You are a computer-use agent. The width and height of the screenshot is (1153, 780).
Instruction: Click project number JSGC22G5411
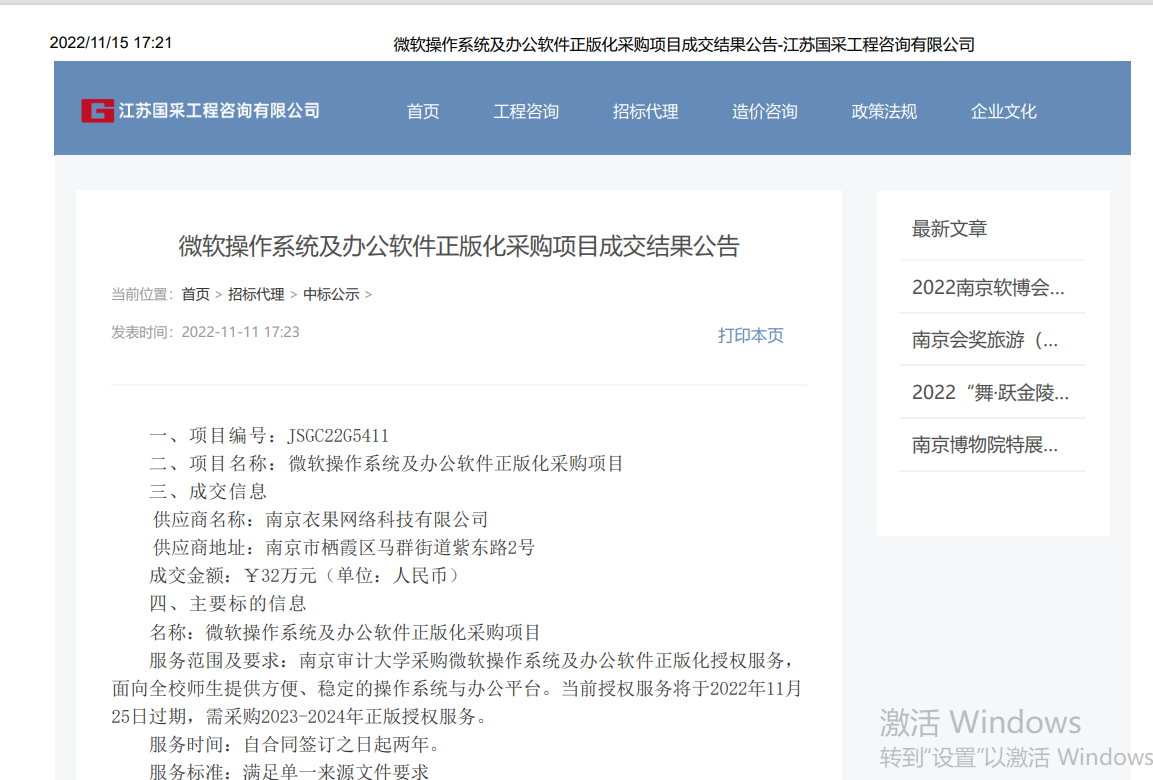(x=338, y=436)
